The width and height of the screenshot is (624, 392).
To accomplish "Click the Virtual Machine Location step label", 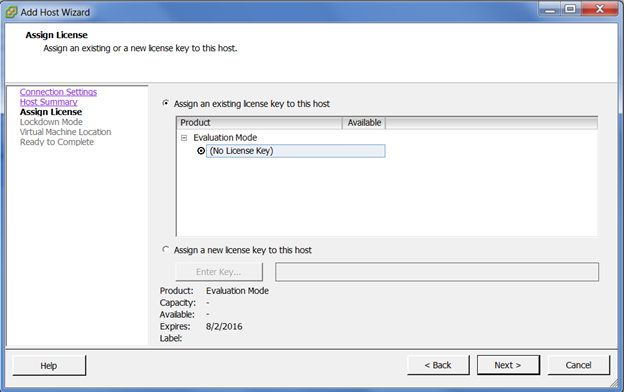I will tap(66, 132).
